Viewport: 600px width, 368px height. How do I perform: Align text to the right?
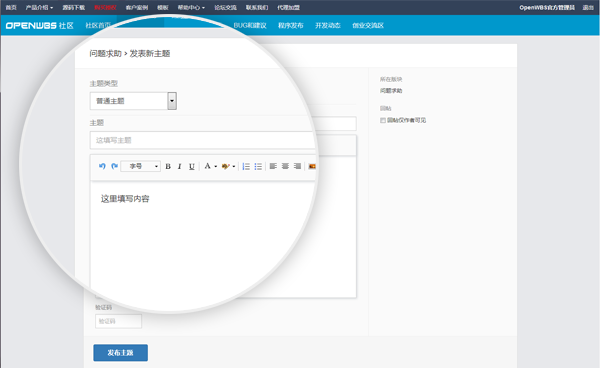297,166
